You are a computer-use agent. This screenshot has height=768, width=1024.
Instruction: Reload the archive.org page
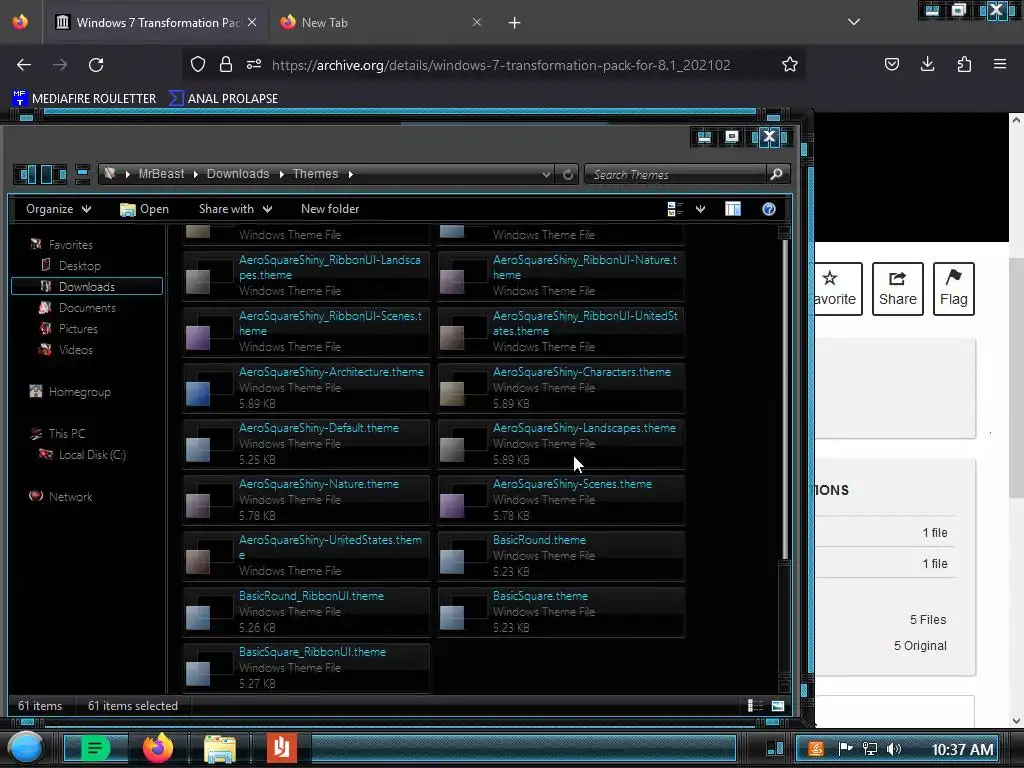coord(96,65)
